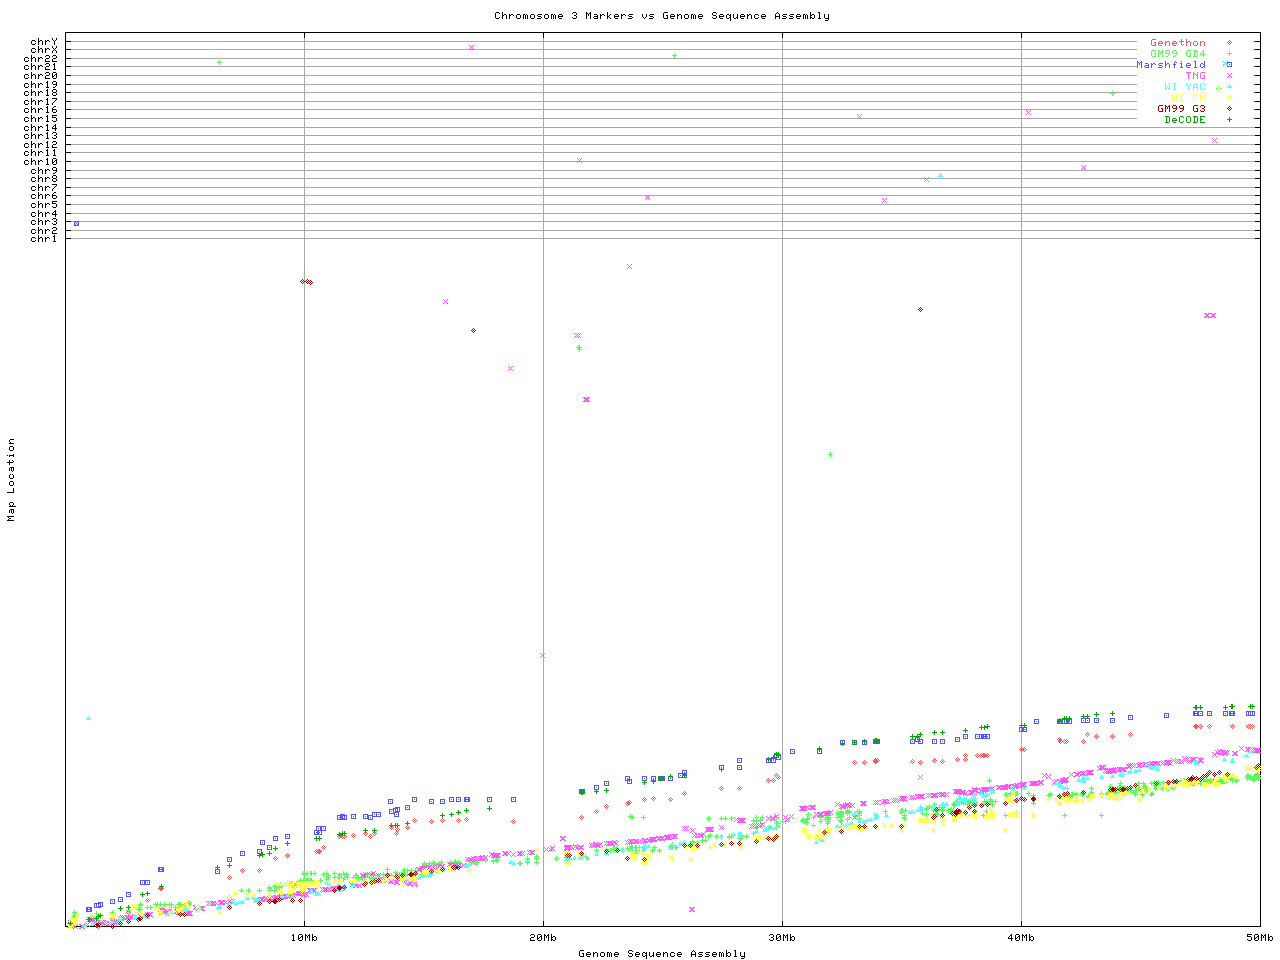Click the WI RH star legend marker
The width and height of the screenshot is (1280, 960).
[x=1229, y=98]
